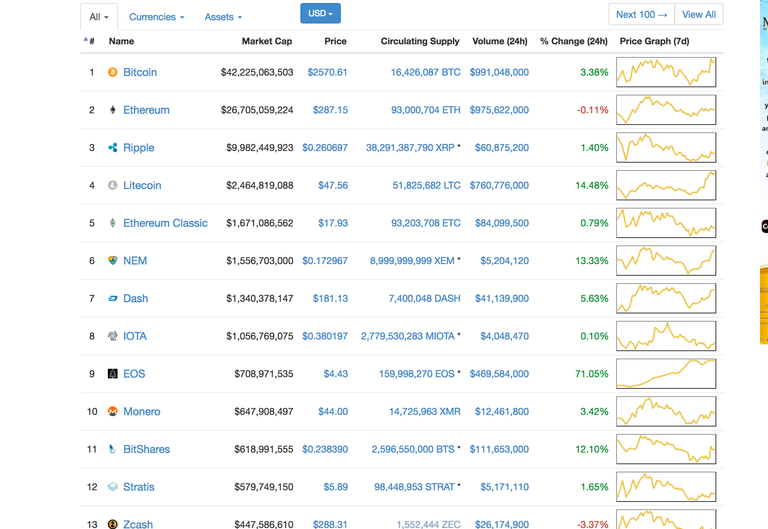This screenshot has width=768, height=529.
Task: Click Litecoin price $47.56
Action: [x=333, y=186]
